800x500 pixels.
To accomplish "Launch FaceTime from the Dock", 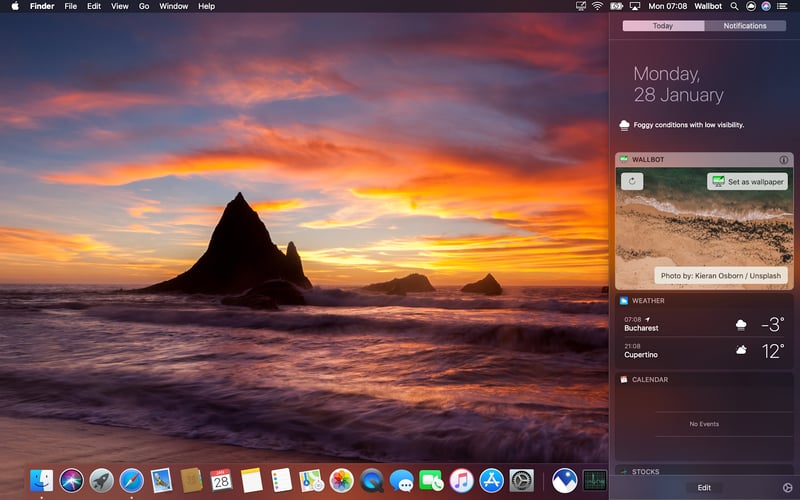I will 431,481.
